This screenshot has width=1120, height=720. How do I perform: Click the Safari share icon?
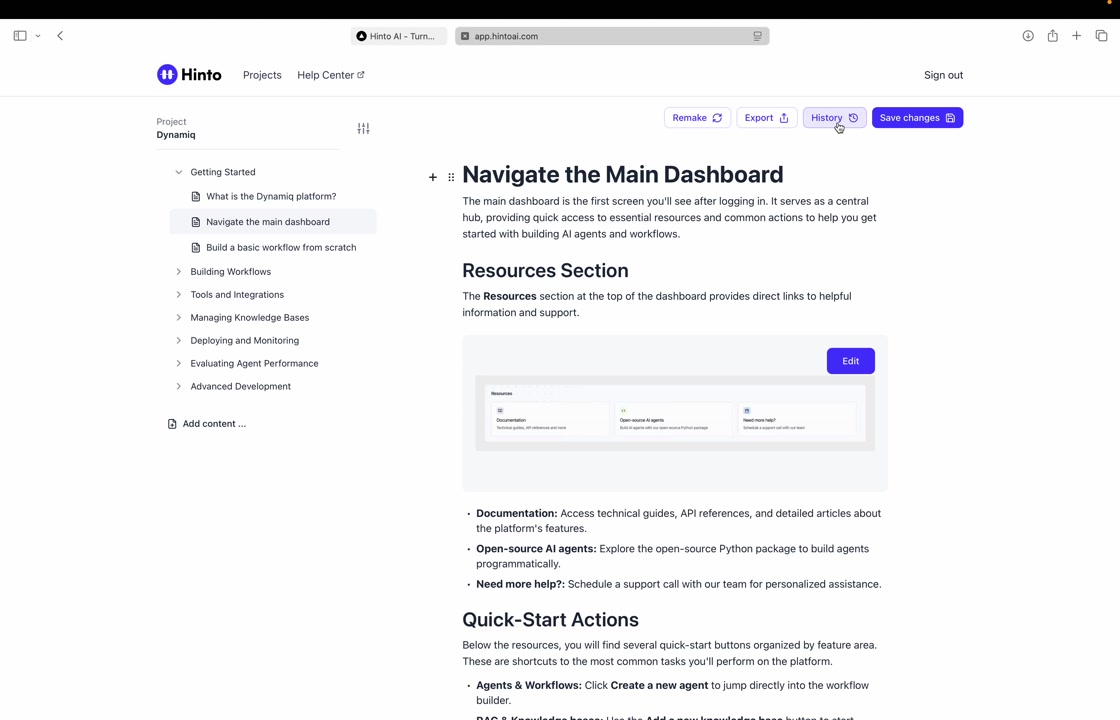click(1052, 36)
